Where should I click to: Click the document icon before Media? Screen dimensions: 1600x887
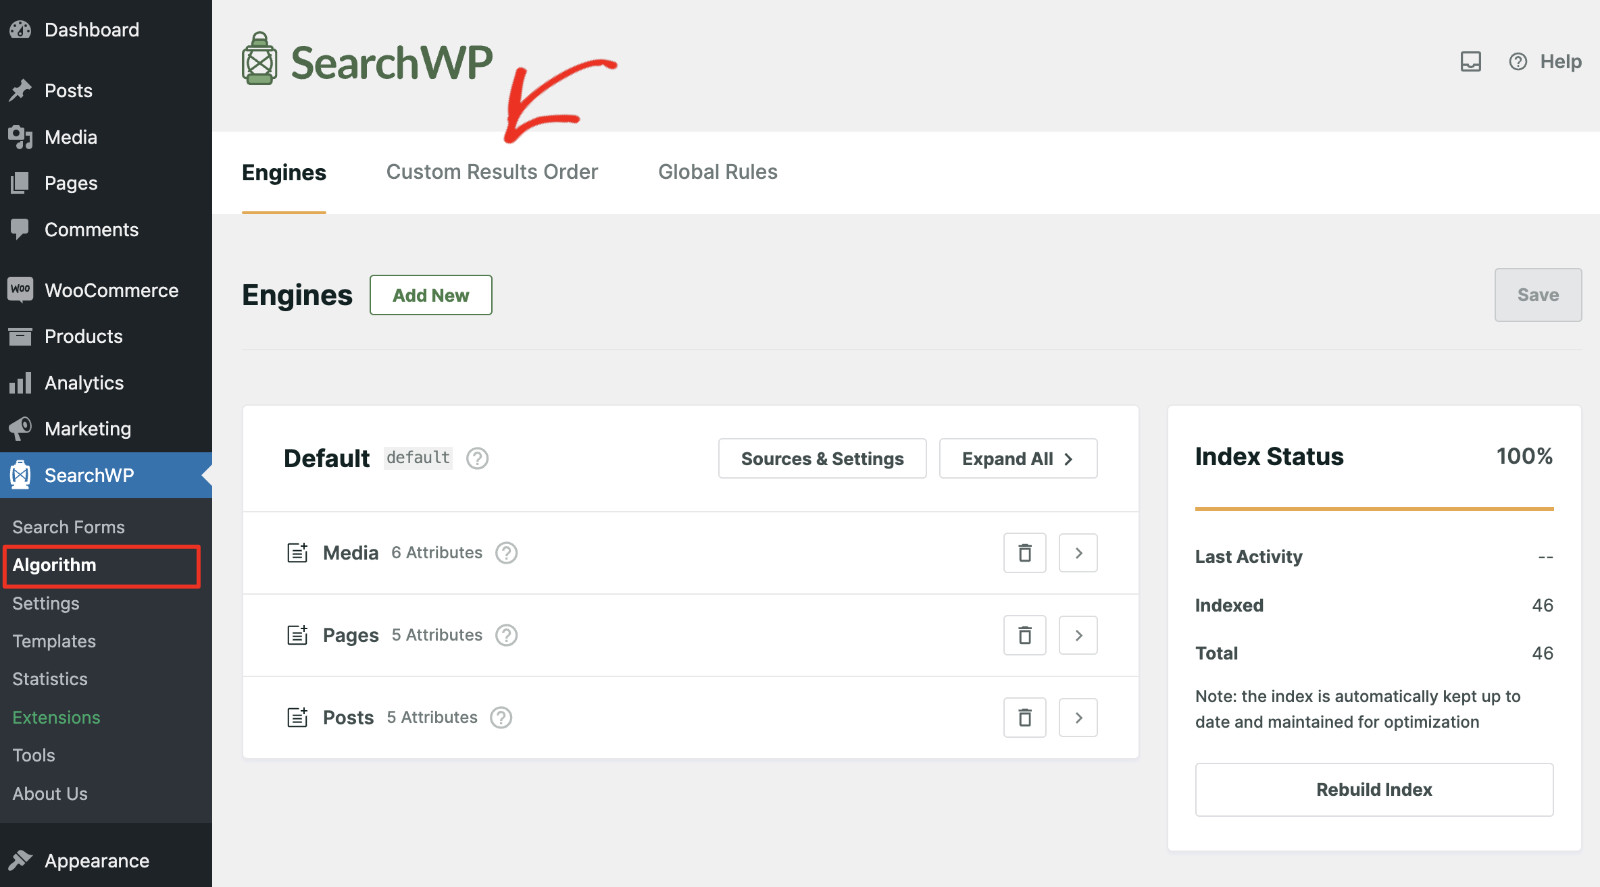click(298, 553)
